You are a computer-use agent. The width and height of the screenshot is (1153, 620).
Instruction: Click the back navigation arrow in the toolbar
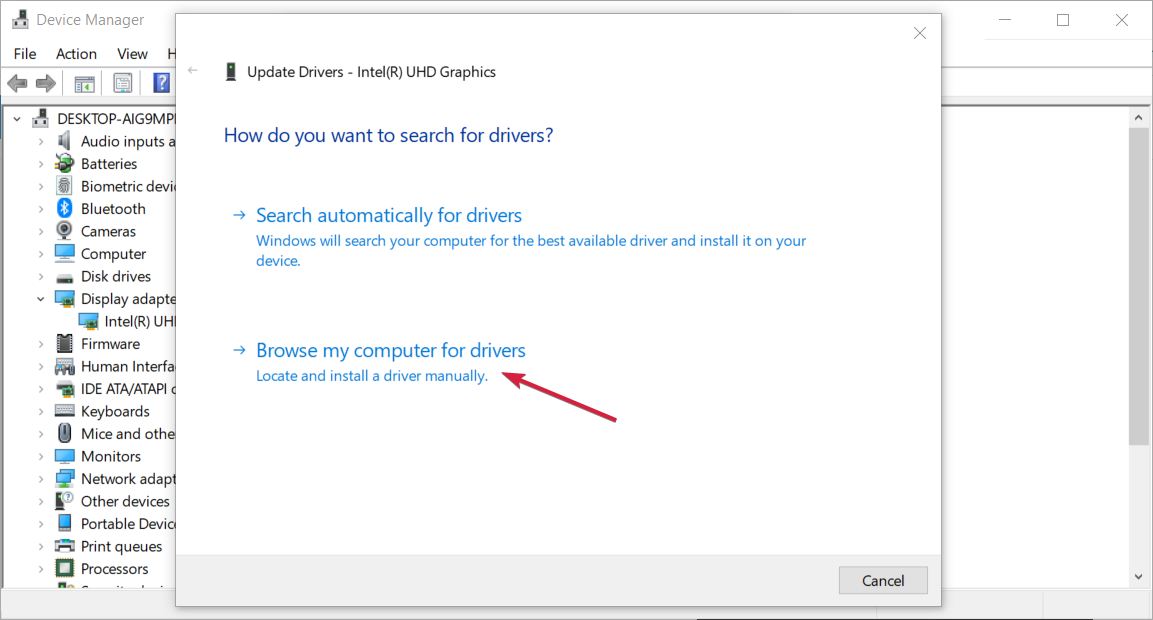click(17, 83)
